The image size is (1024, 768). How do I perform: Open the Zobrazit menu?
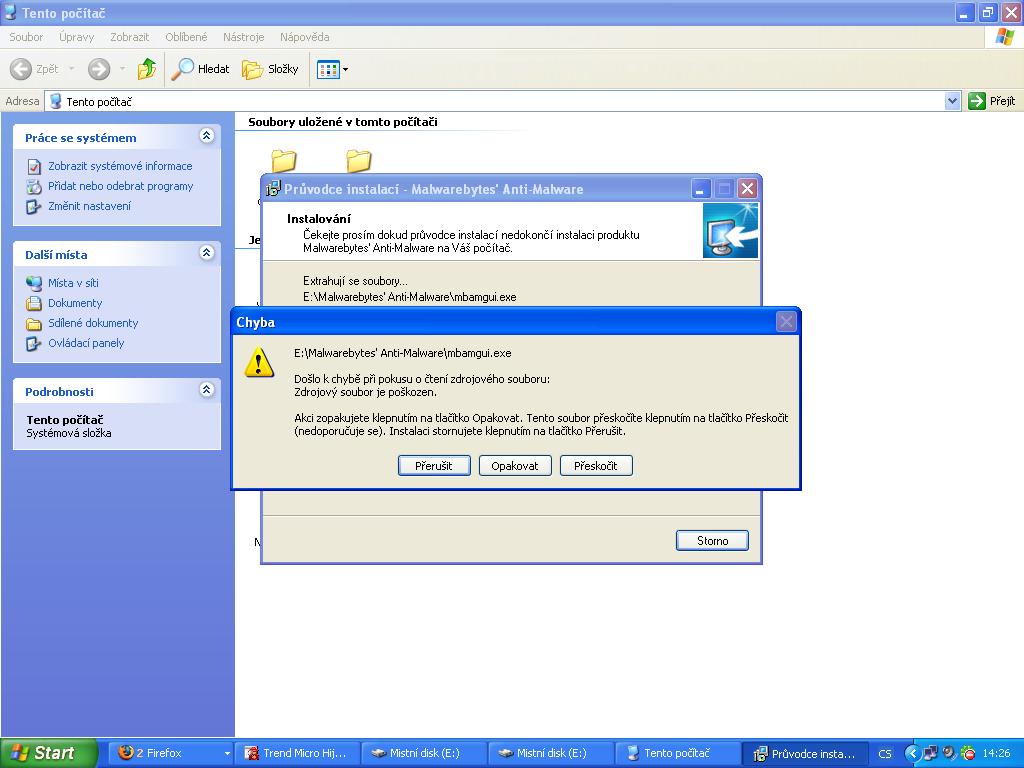[x=129, y=37]
